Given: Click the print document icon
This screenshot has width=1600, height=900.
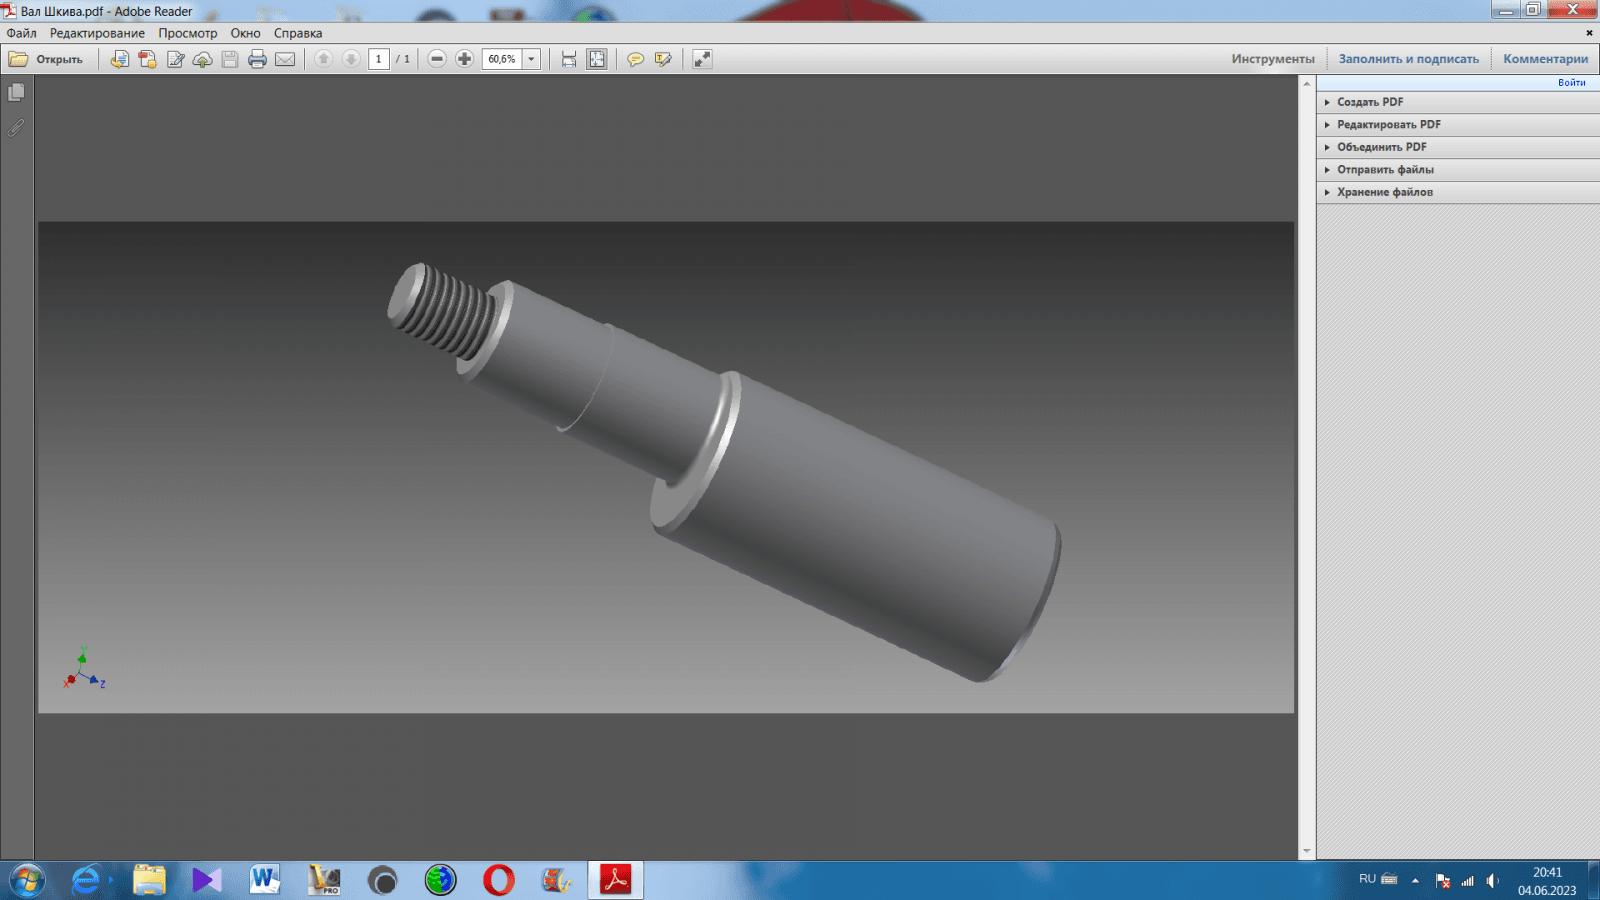Looking at the screenshot, I should [x=257, y=59].
